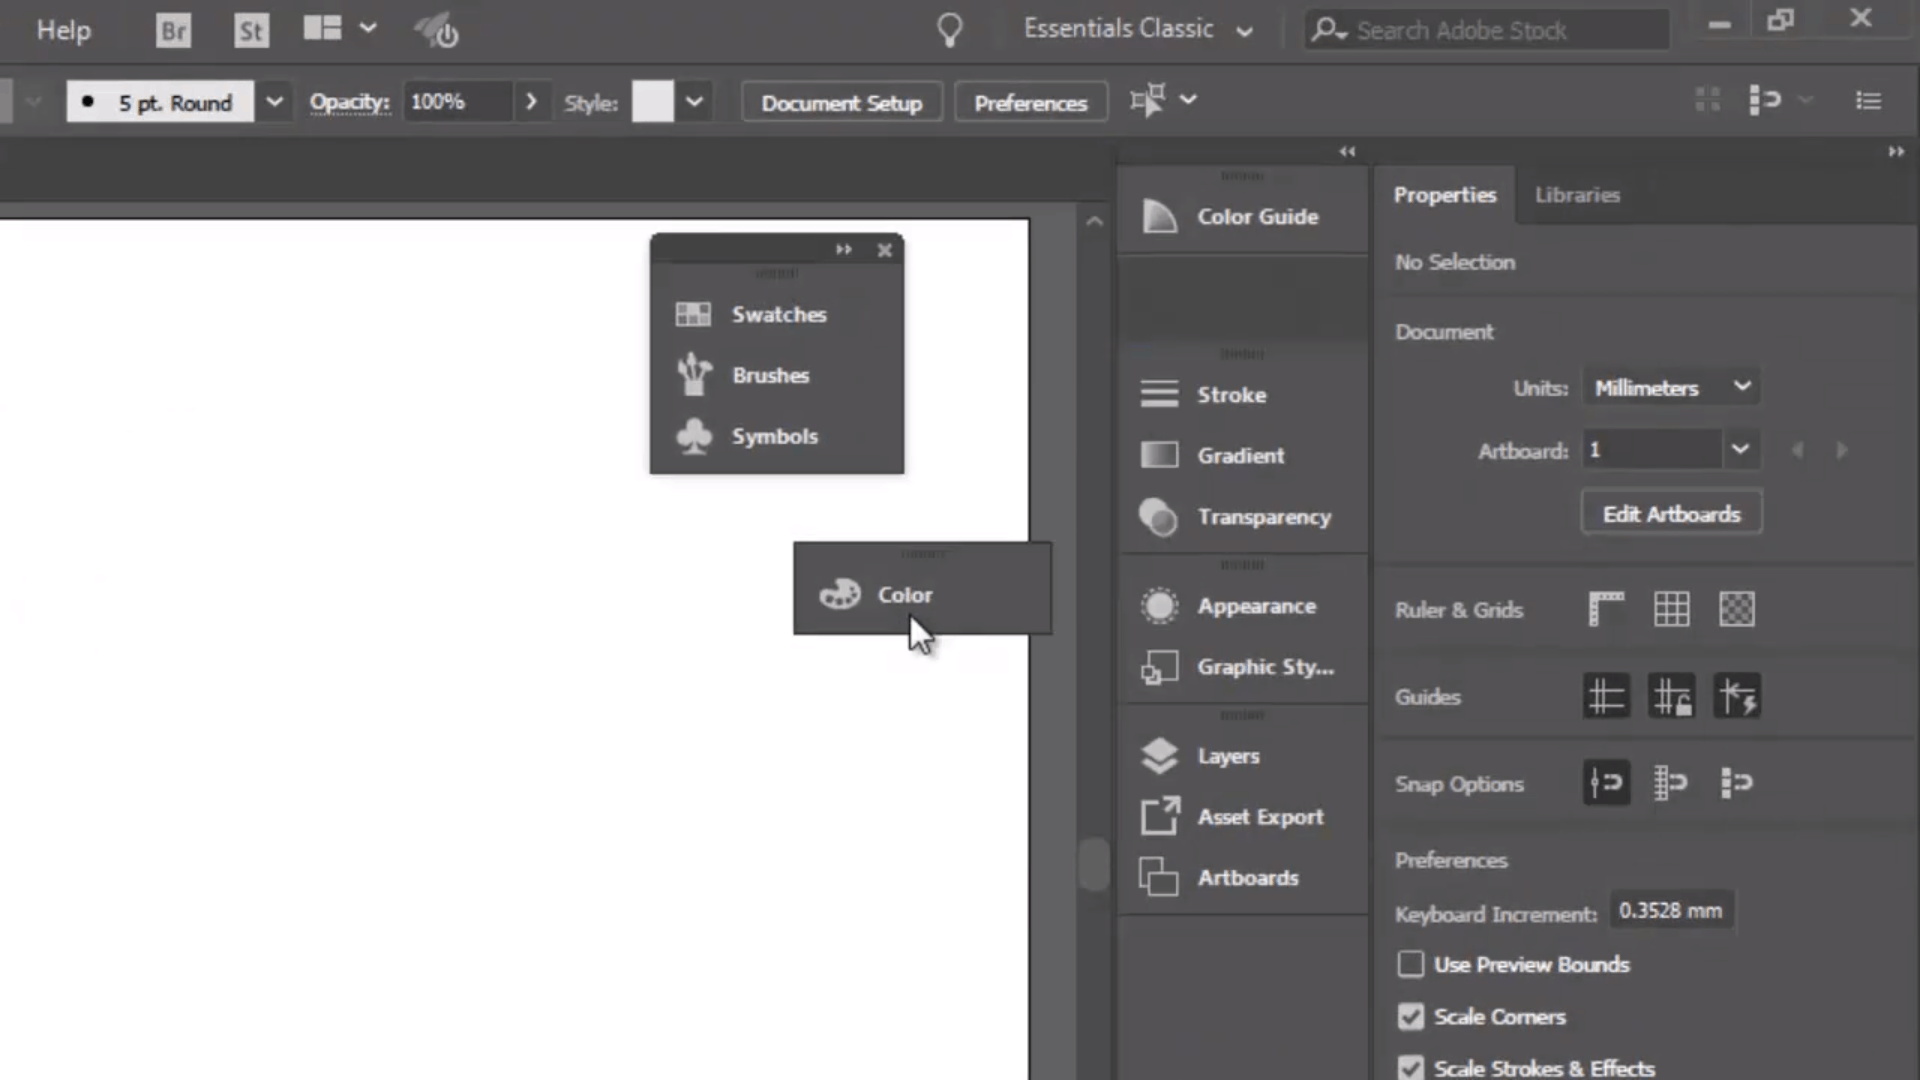Open the Arrange Documents dropdown arrow
1920x1080 pixels.
pyautogui.click(x=368, y=28)
